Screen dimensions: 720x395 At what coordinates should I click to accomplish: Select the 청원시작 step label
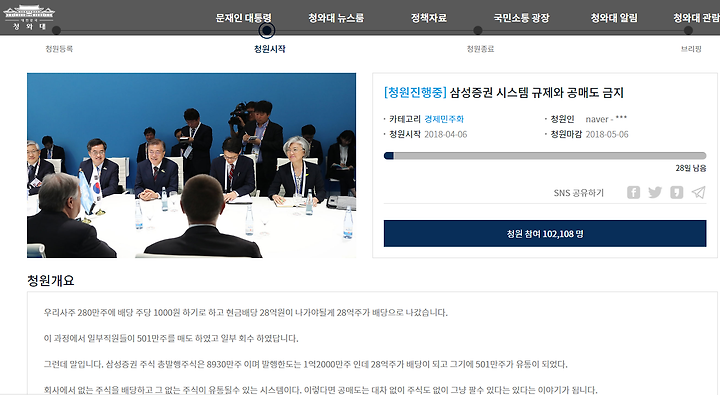[270, 49]
